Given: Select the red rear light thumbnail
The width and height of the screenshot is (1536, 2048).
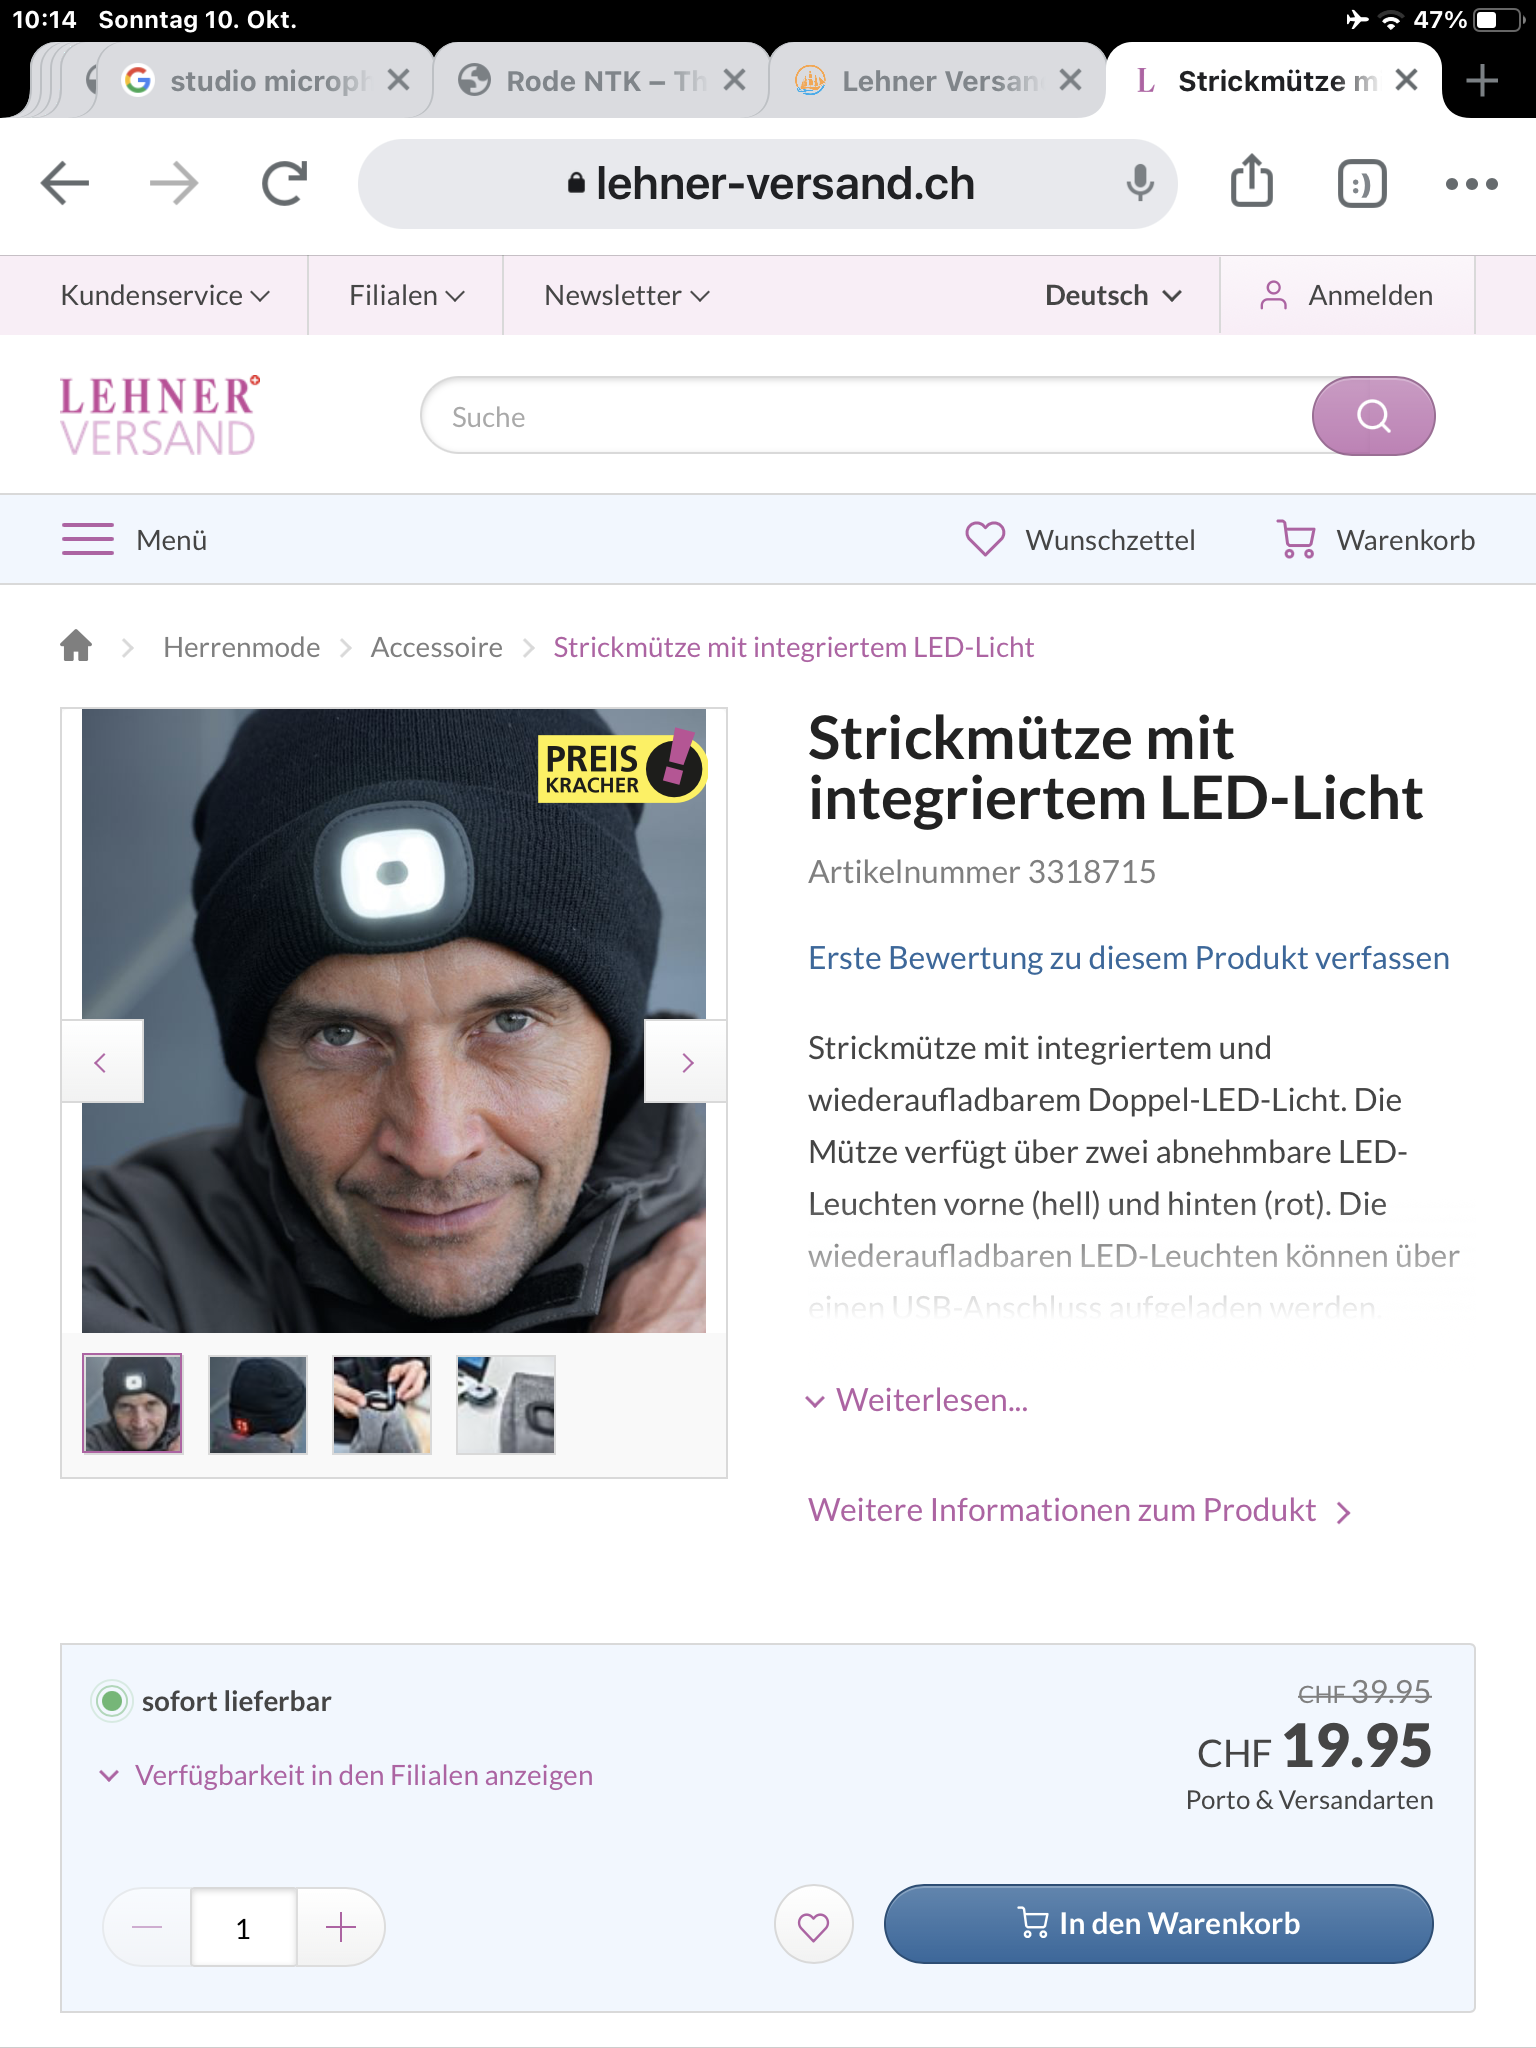Looking at the screenshot, I should 258,1404.
